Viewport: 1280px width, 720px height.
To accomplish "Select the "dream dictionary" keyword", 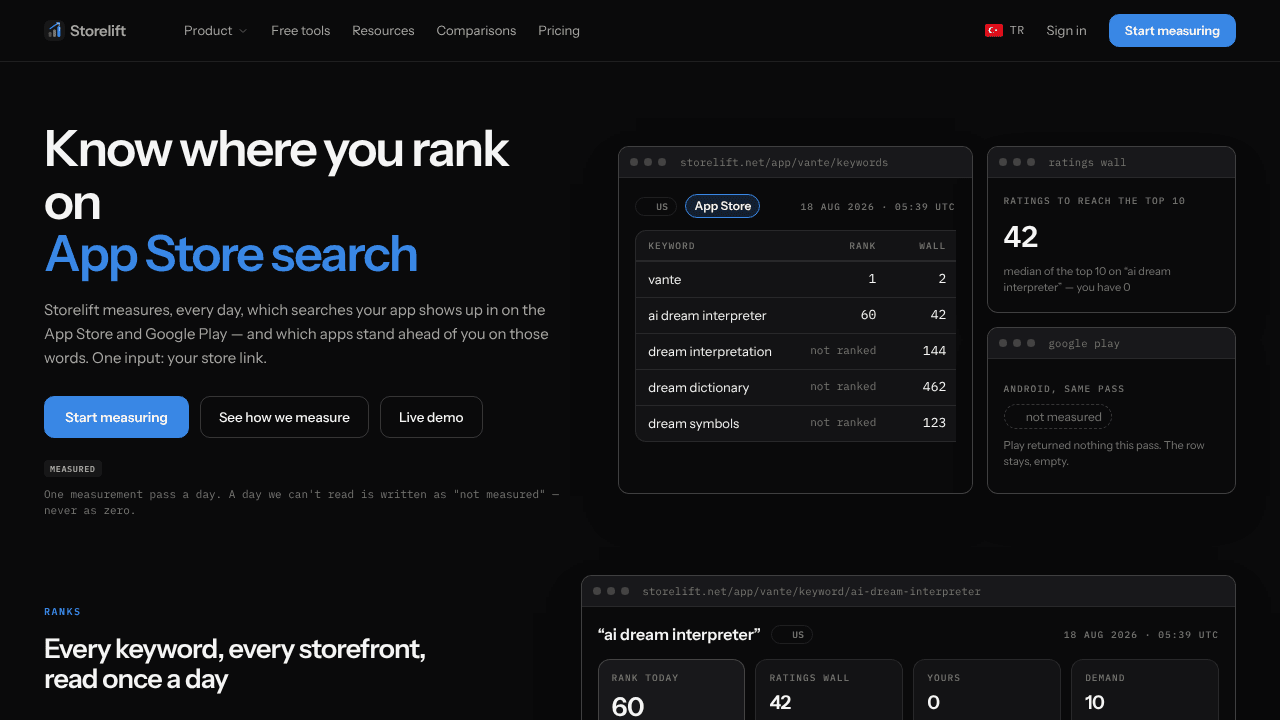I will pyautogui.click(x=698, y=388).
